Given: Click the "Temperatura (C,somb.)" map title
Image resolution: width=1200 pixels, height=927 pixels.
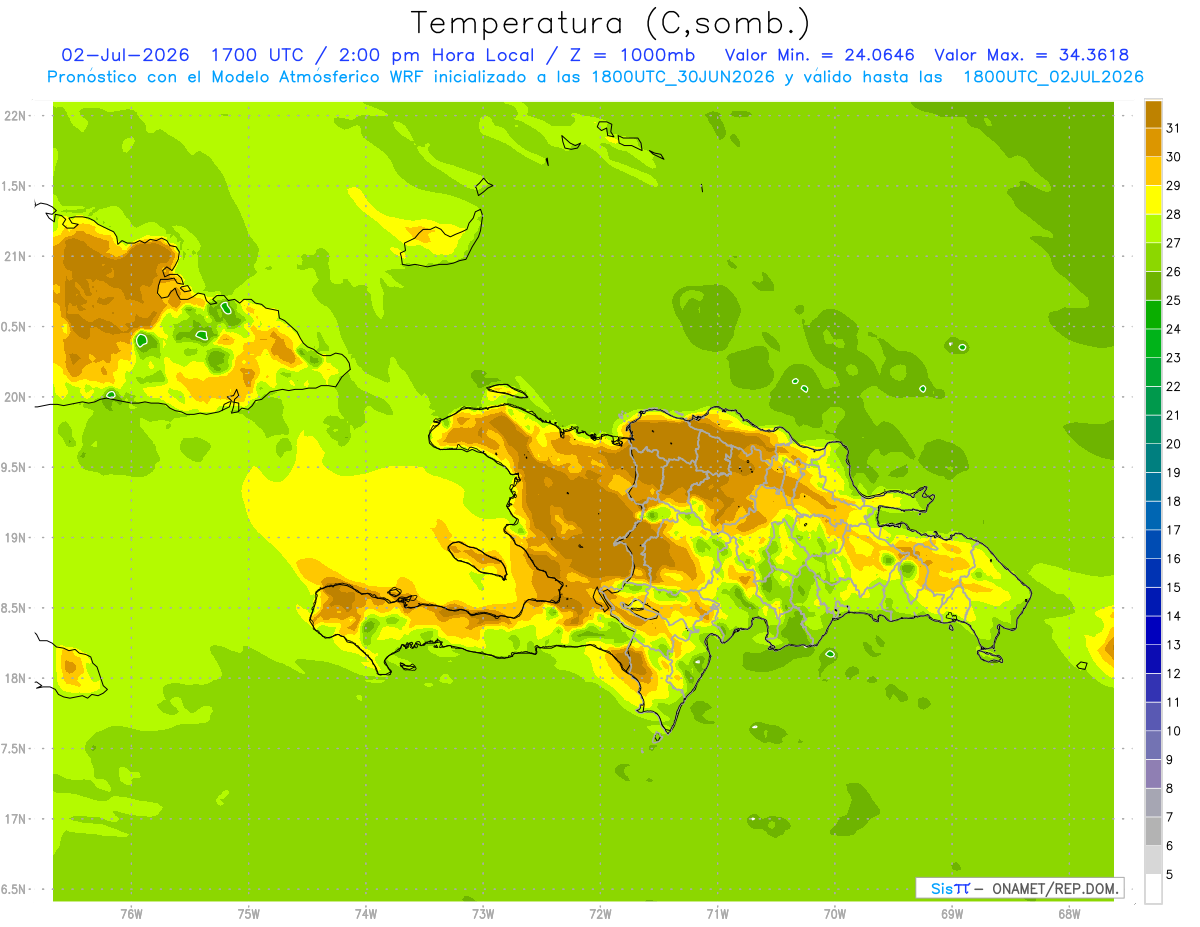Looking at the screenshot, I should [x=611, y=23].
